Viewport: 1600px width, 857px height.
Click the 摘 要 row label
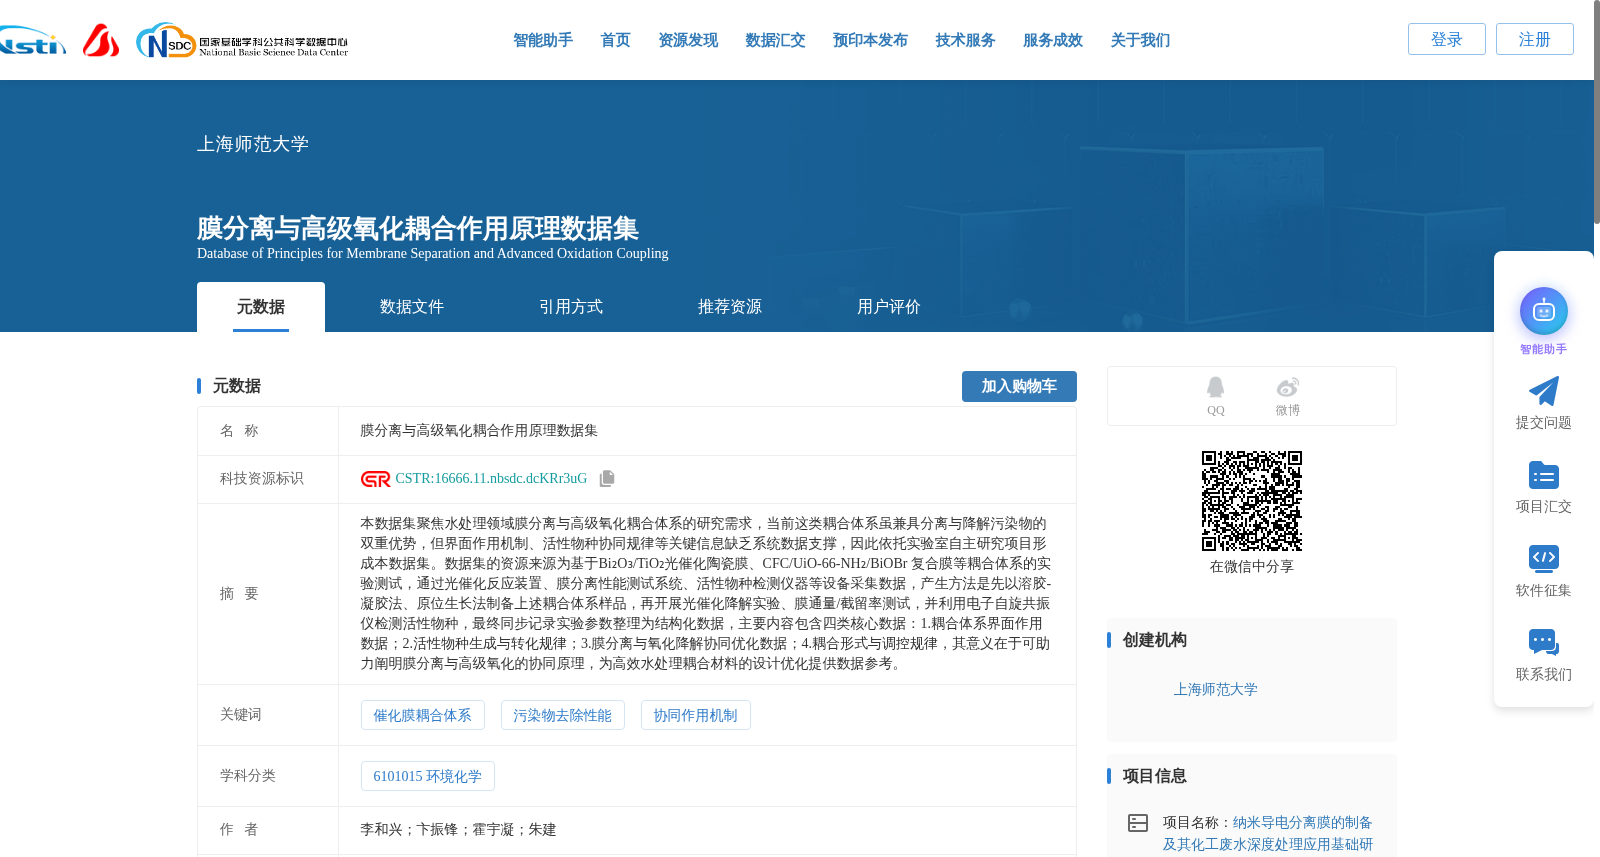click(239, 594)
